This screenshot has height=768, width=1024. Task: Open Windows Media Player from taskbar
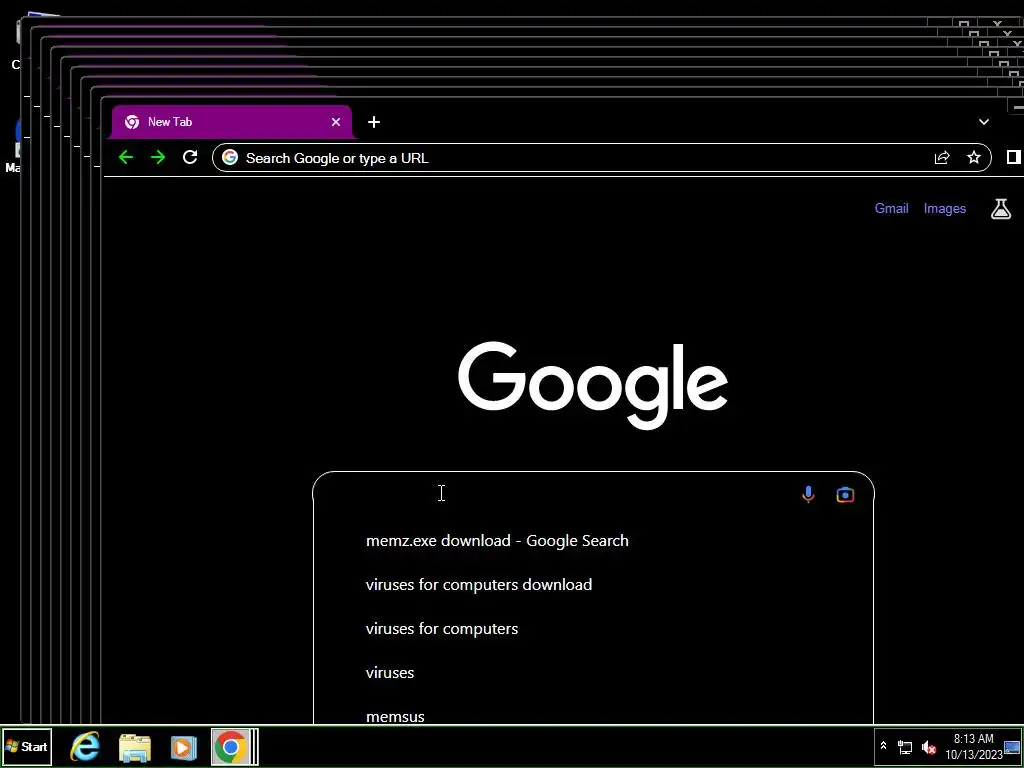pos(184,747)
